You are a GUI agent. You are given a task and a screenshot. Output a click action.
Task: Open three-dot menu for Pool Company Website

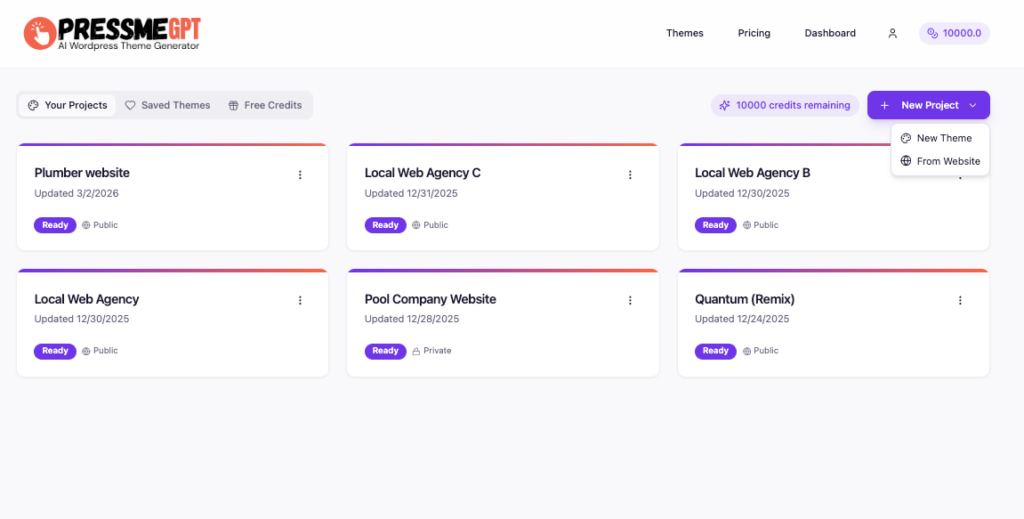coord(630,300)
